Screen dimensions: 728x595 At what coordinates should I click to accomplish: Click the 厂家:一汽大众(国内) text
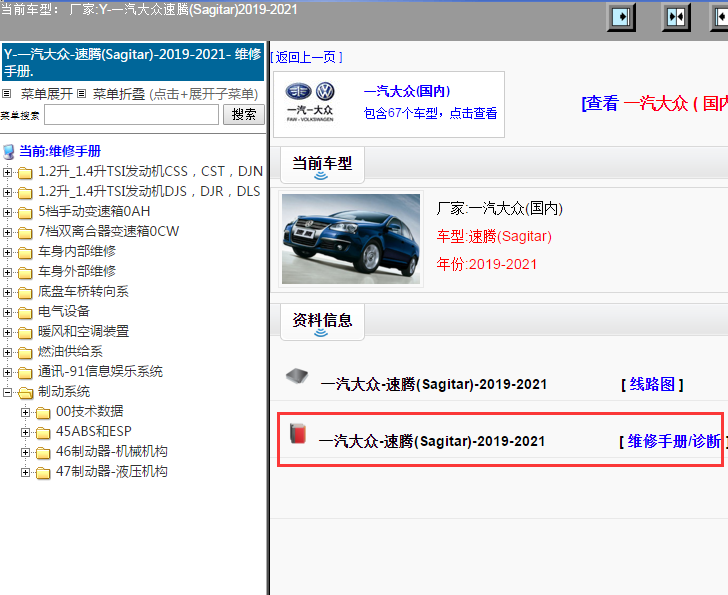point(500,208)
